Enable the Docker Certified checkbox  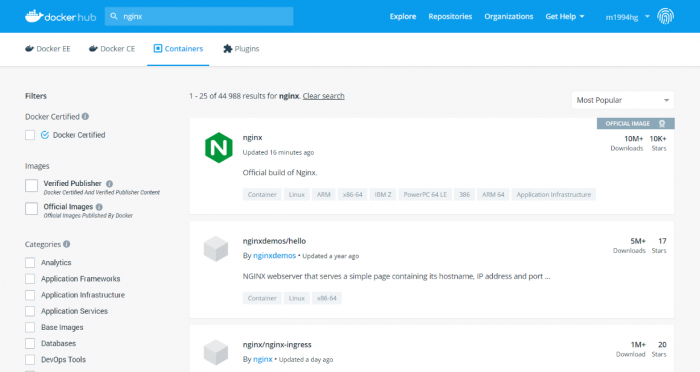click(x=30, y=135)
